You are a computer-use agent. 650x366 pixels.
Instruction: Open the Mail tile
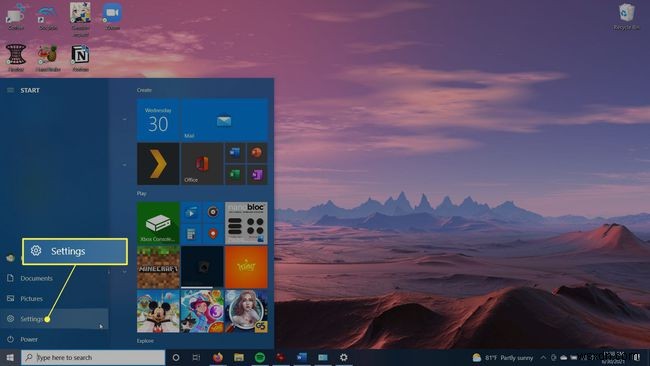pyautogui.click(x=224, y=120)
